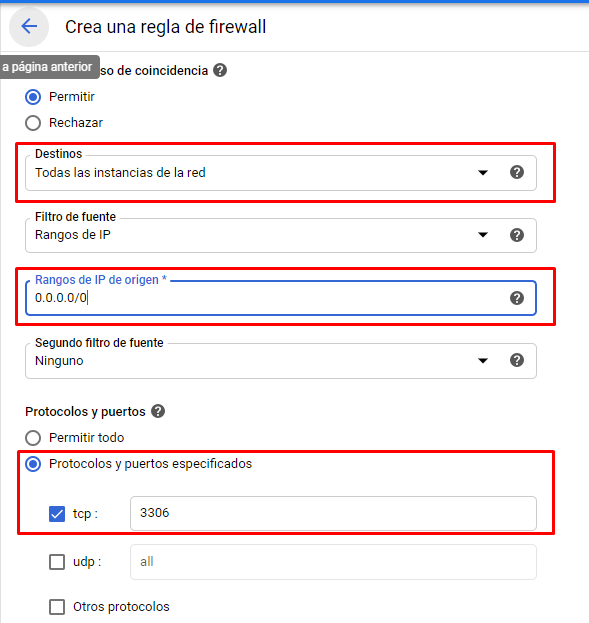
Task: Click the udp ports field showing all
Action: click(x=333, y=562)
